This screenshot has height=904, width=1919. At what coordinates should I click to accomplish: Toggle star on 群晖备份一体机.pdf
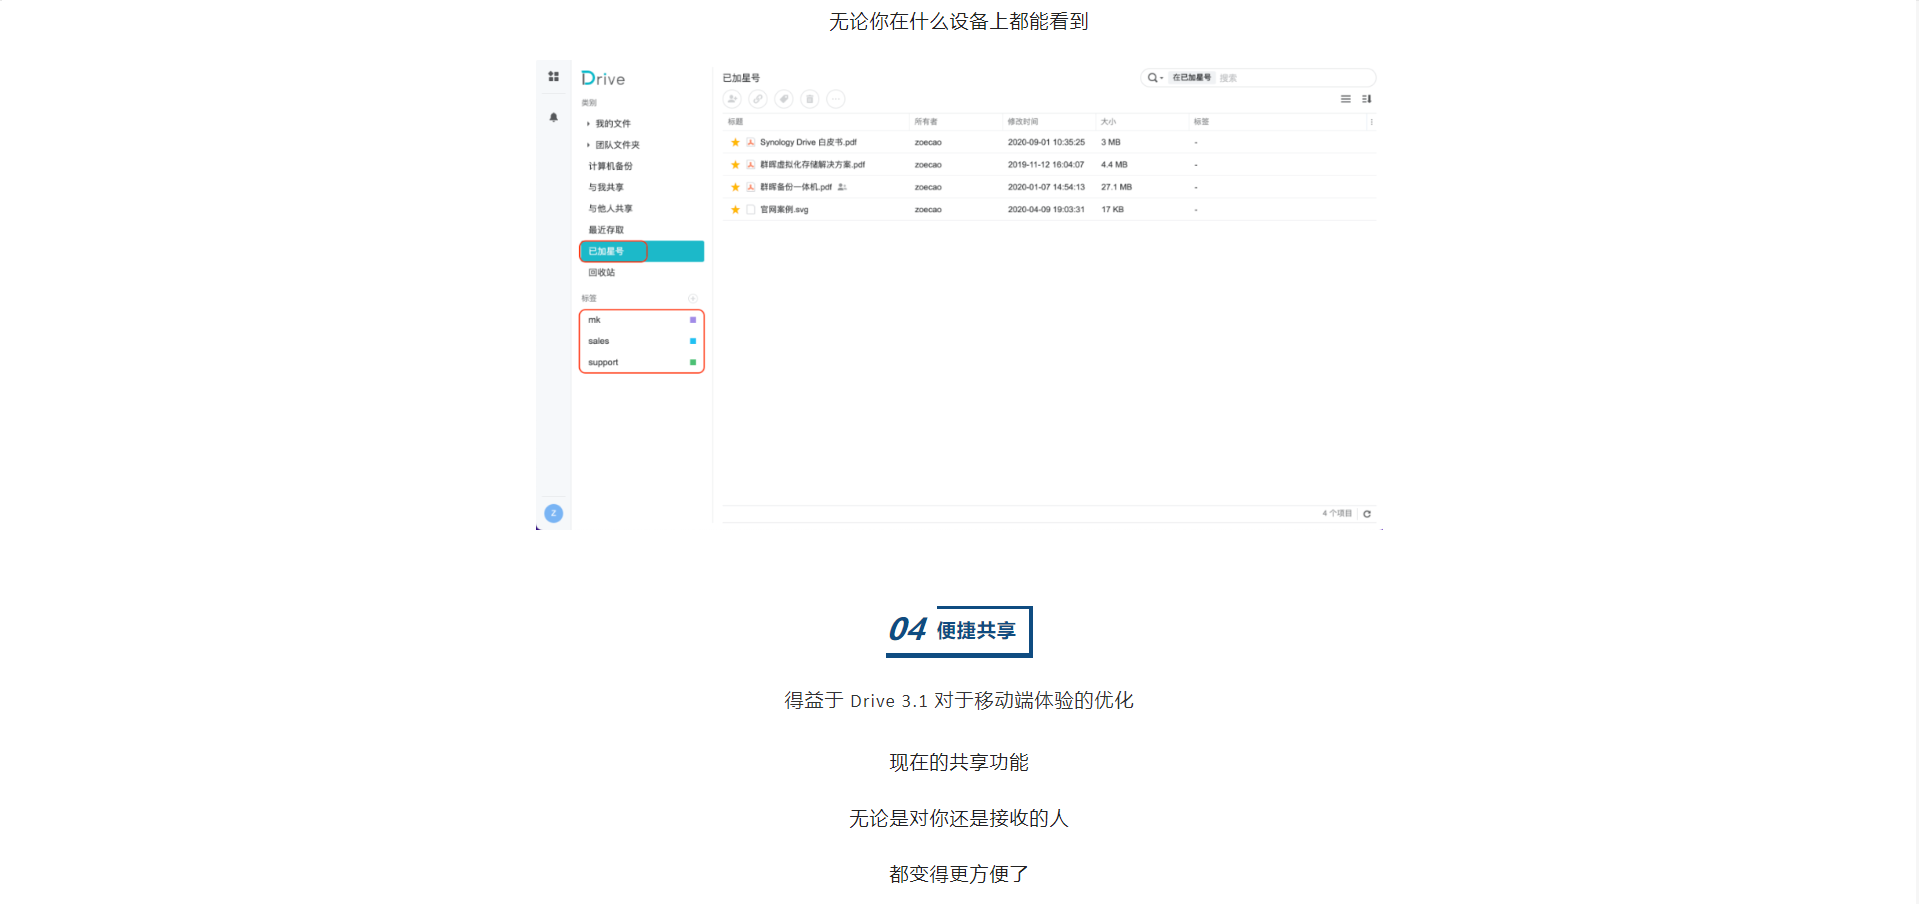tap(735, 187)
